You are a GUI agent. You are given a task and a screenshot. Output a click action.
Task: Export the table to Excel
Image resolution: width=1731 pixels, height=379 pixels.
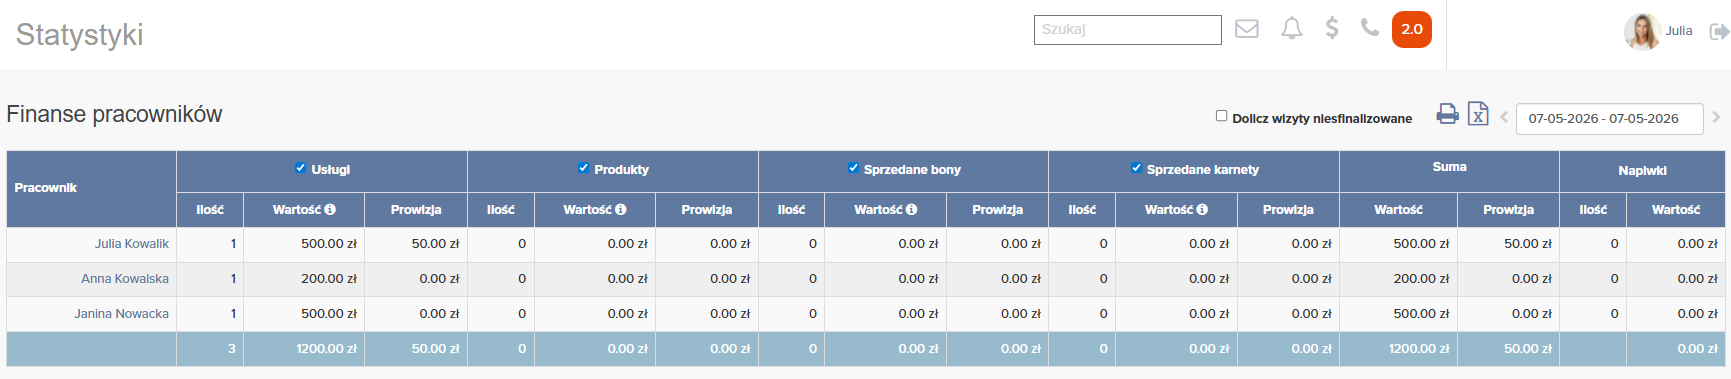tap(1478, 114)
